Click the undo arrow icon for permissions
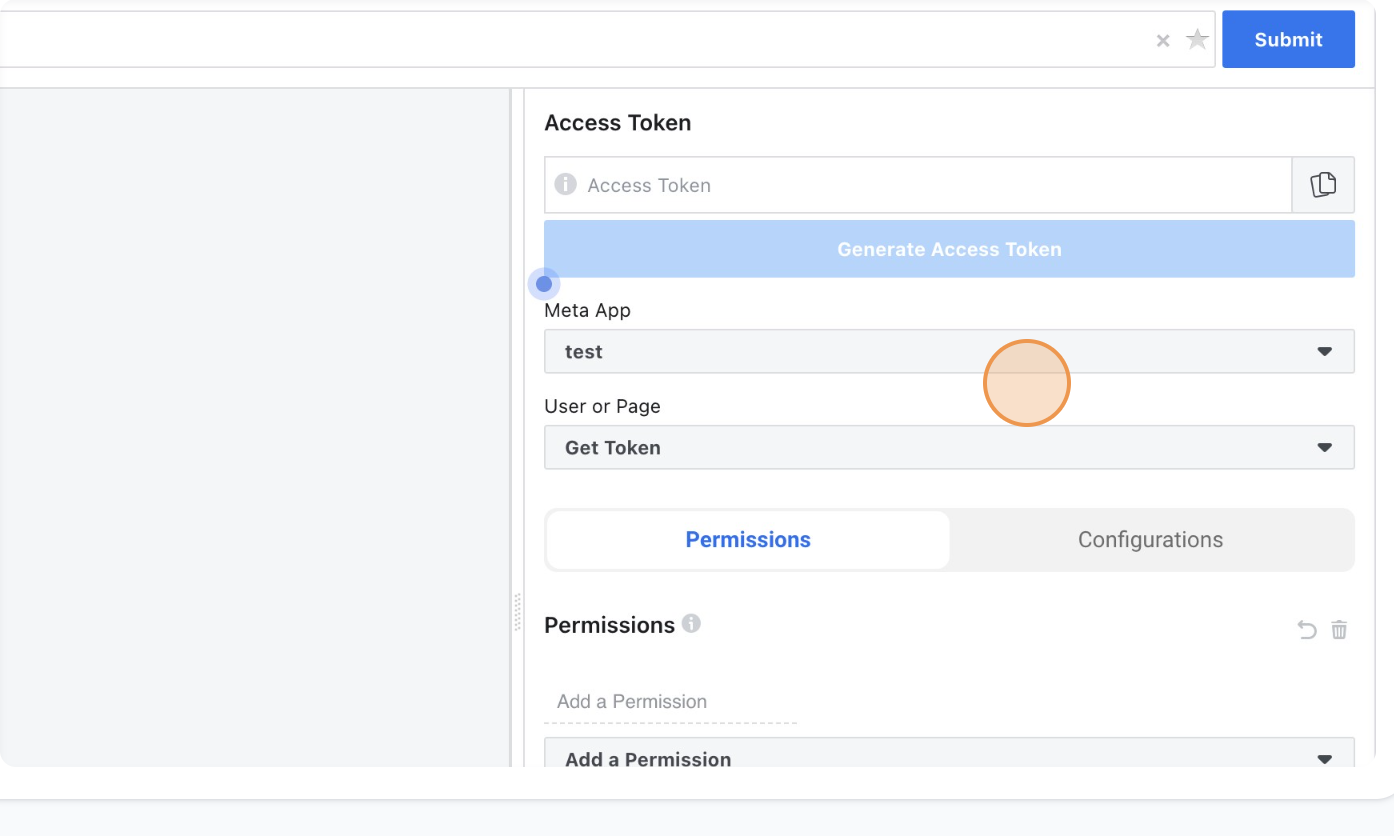The image size is (1394, 836). point(1307,630)
